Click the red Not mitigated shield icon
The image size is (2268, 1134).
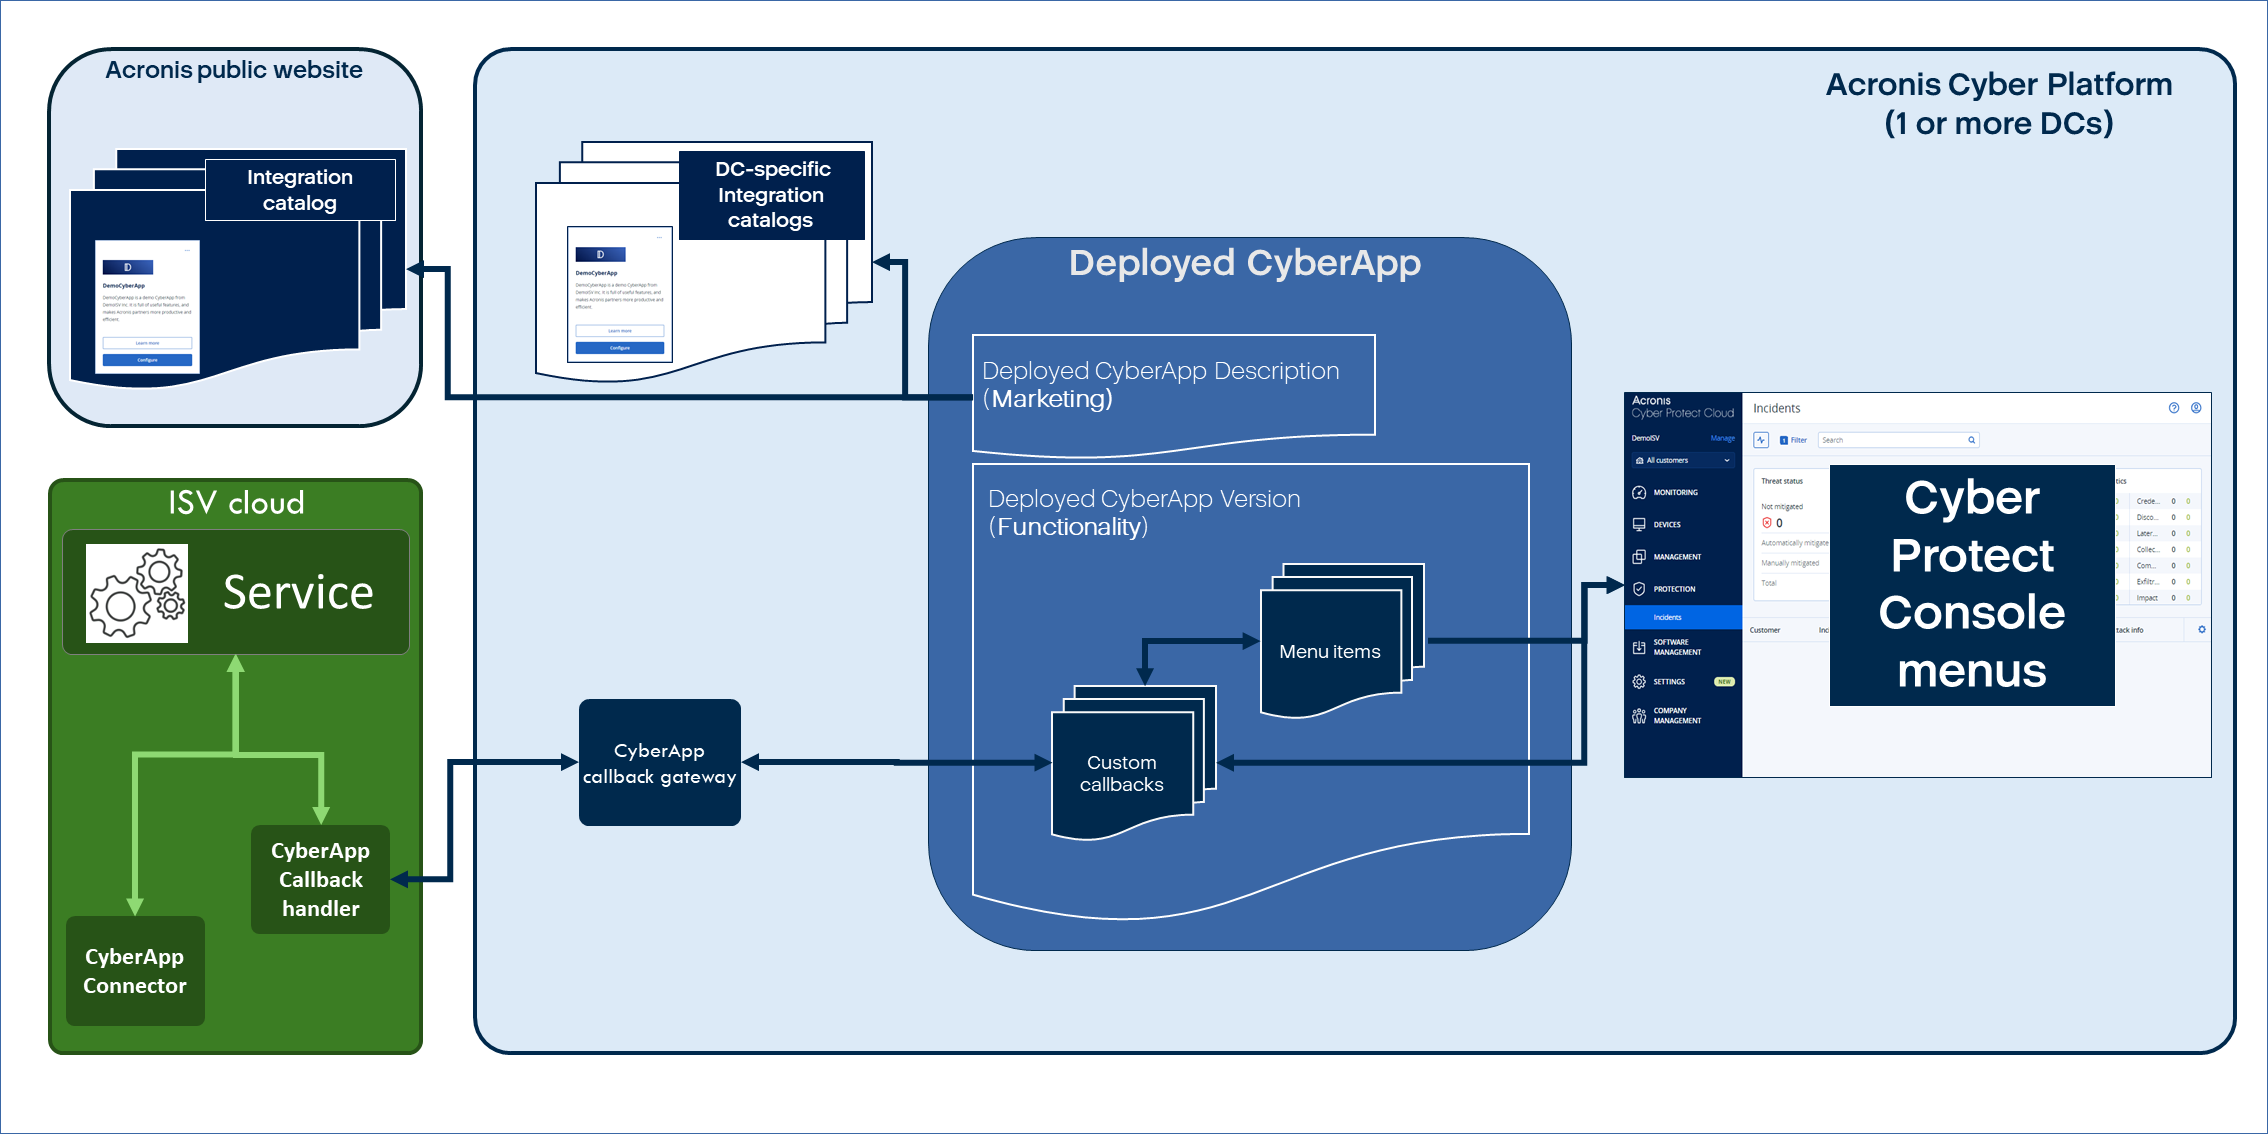1767,523
